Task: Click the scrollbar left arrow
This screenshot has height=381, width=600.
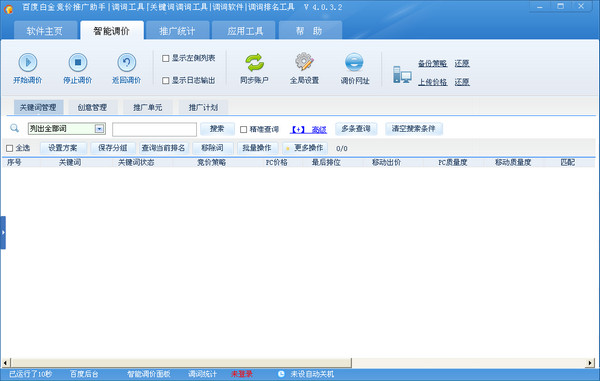Action: click(6, 362)
